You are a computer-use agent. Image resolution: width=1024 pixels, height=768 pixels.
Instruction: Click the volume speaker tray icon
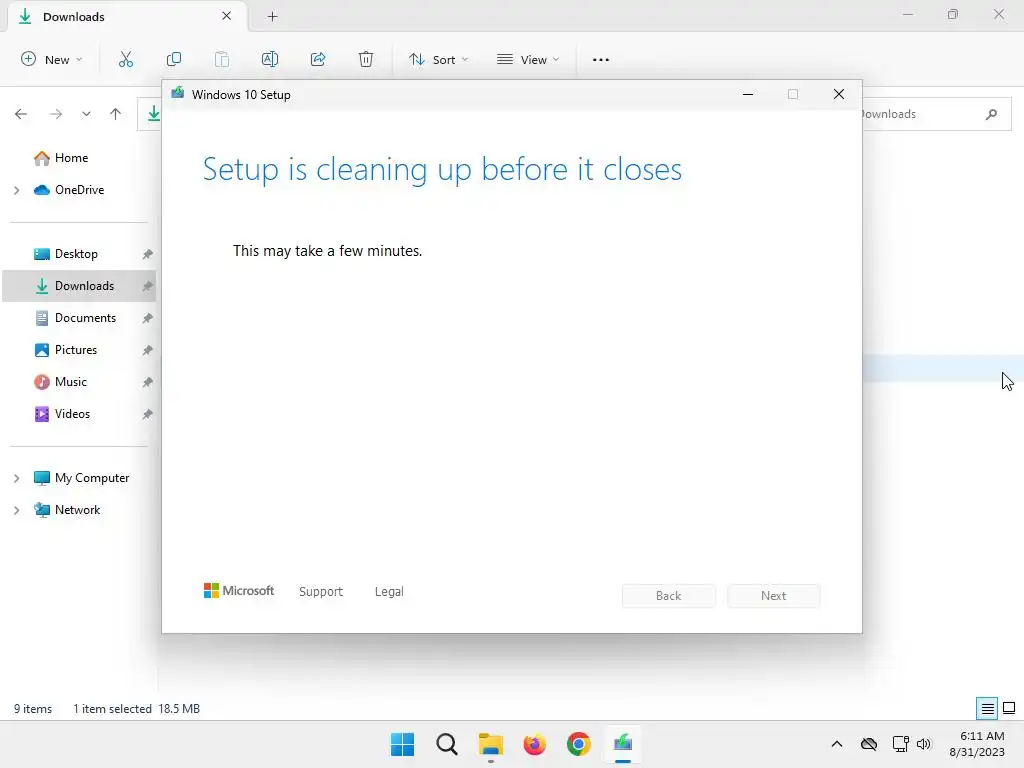[923, 744]
